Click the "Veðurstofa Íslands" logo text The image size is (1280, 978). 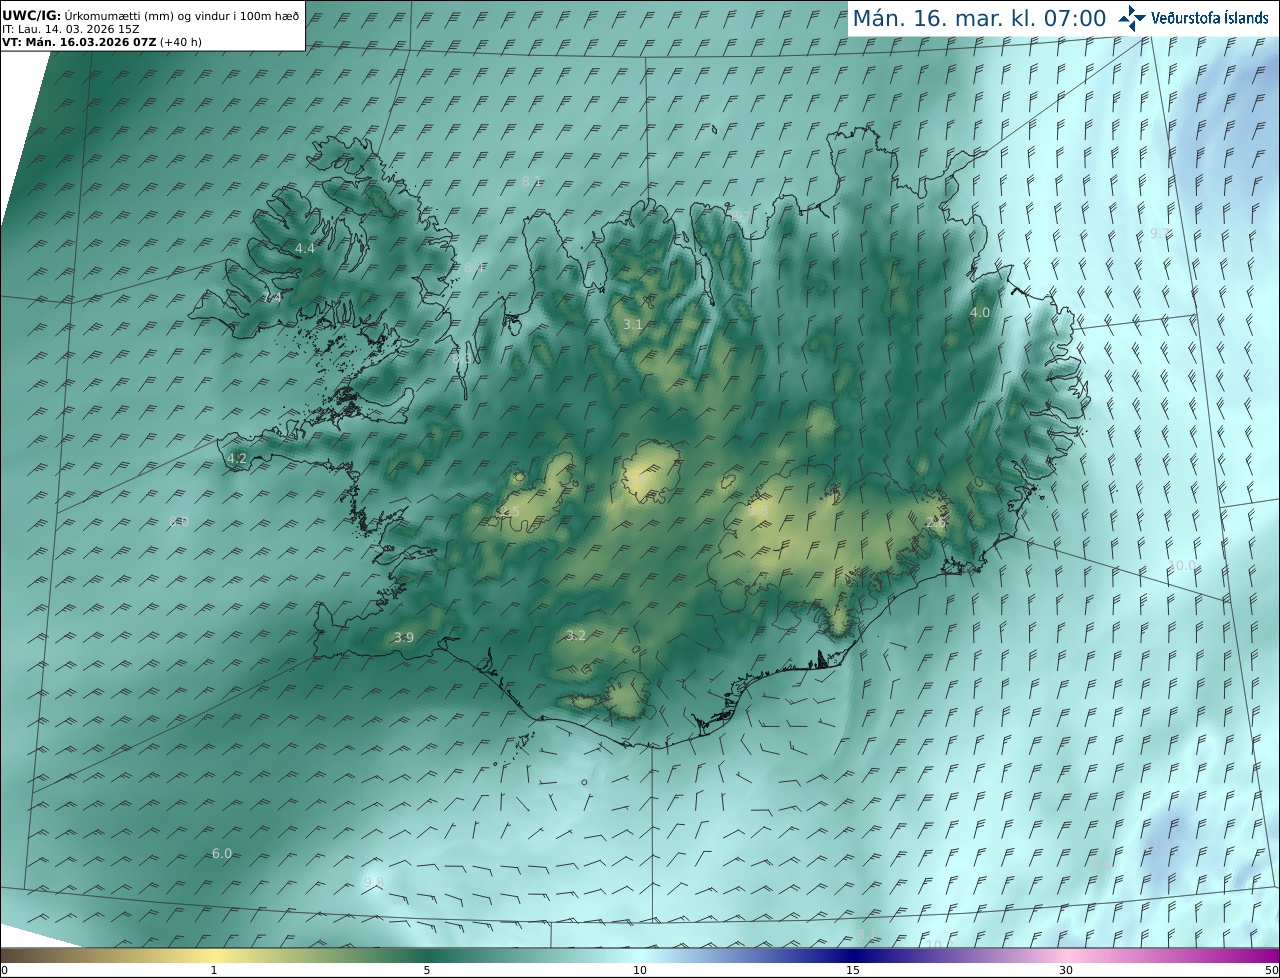(x=1210, y=18)
